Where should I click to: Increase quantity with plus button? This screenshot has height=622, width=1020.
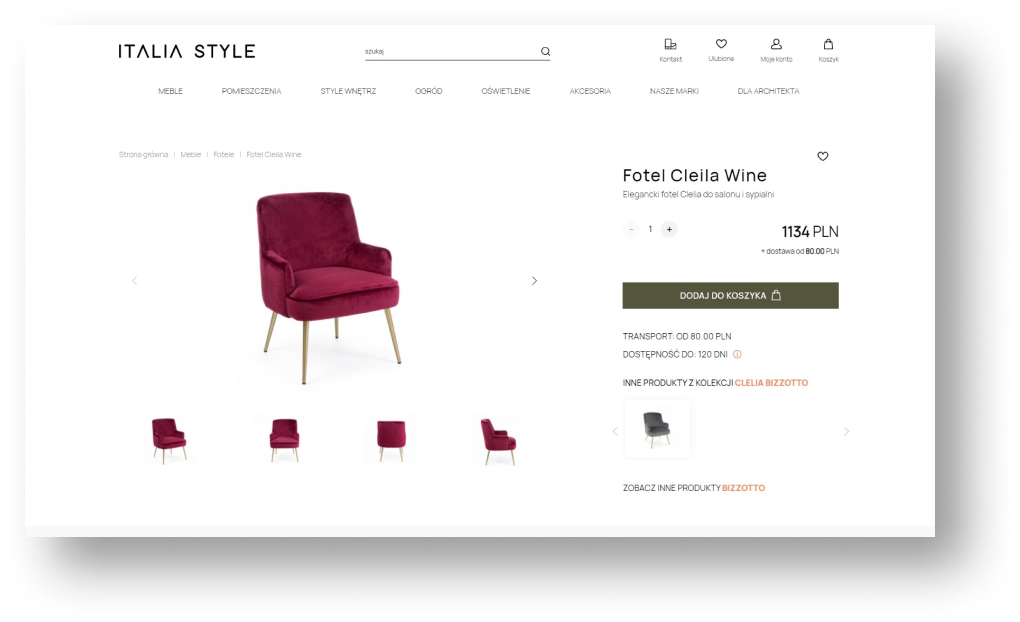pos(669,229)
